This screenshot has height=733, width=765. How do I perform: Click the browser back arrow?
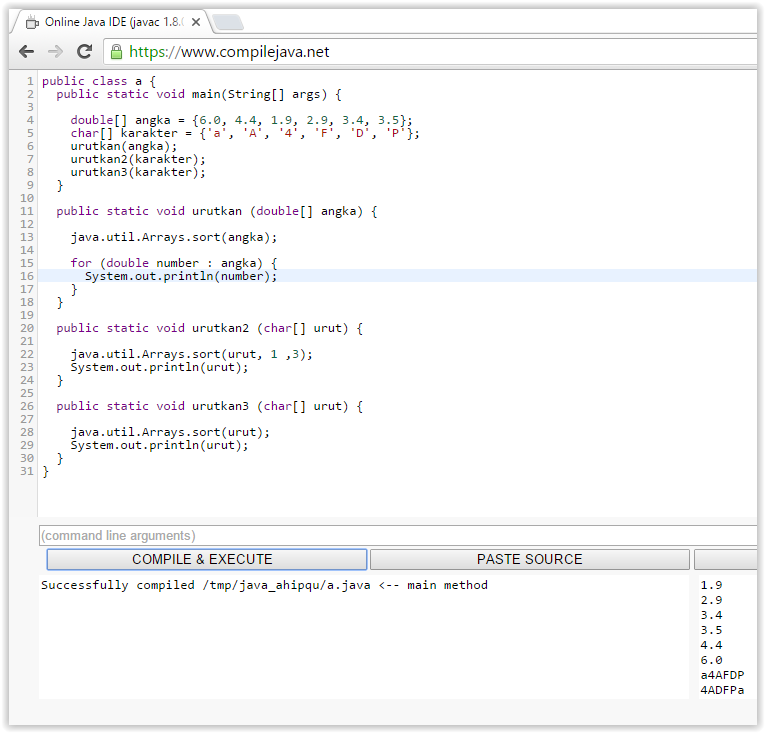pos(26,51)
